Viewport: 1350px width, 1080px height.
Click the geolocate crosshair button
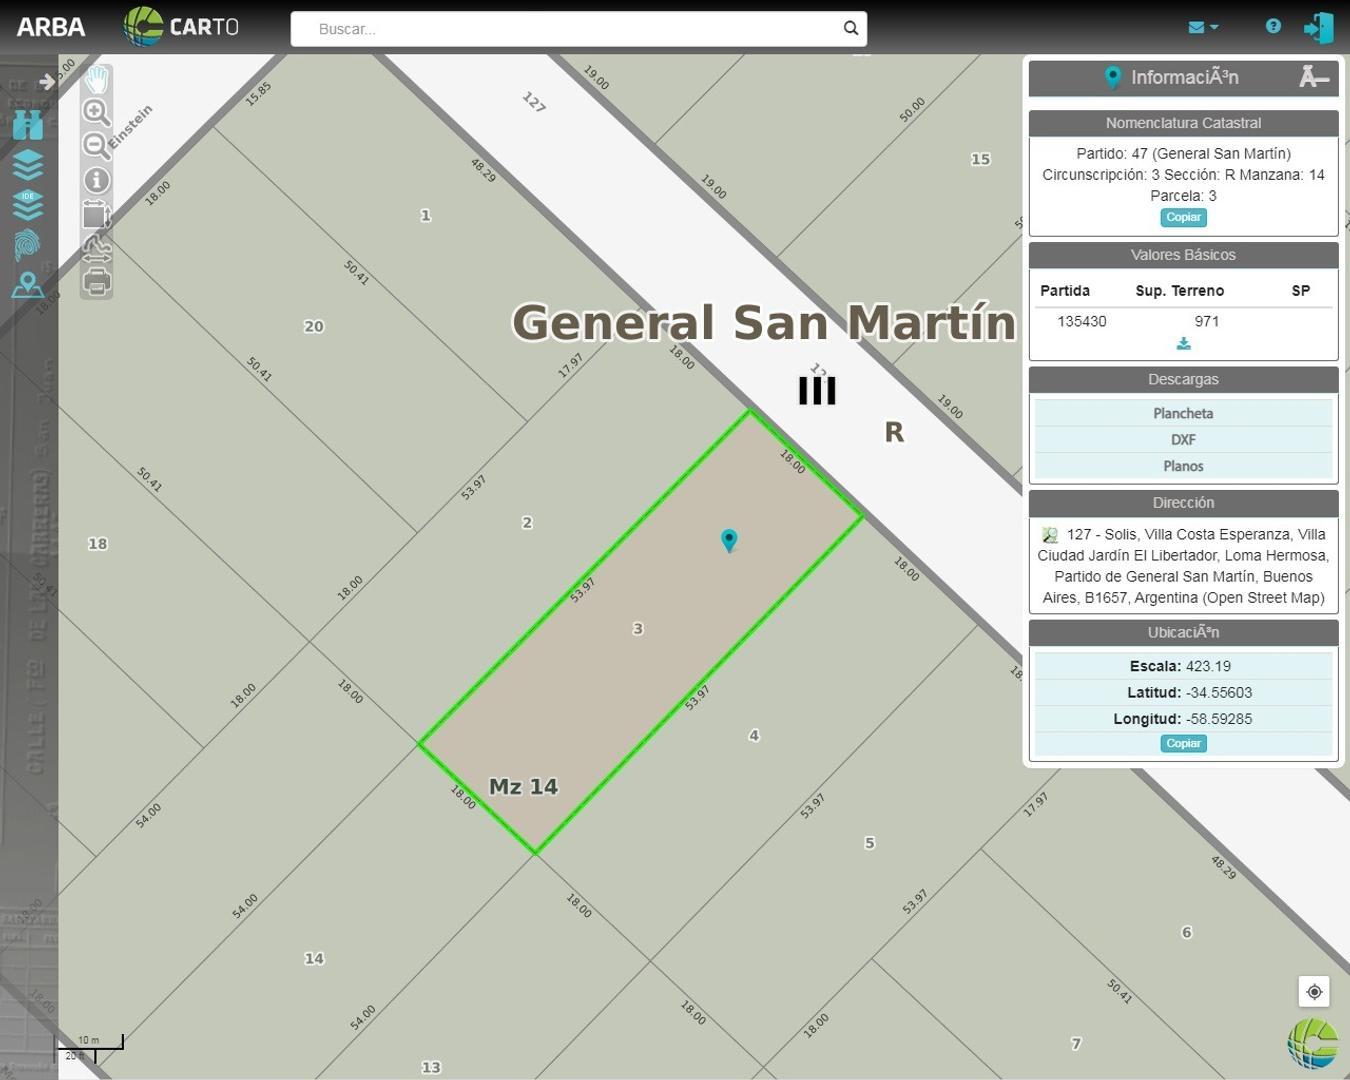[x=1314, y=992]
